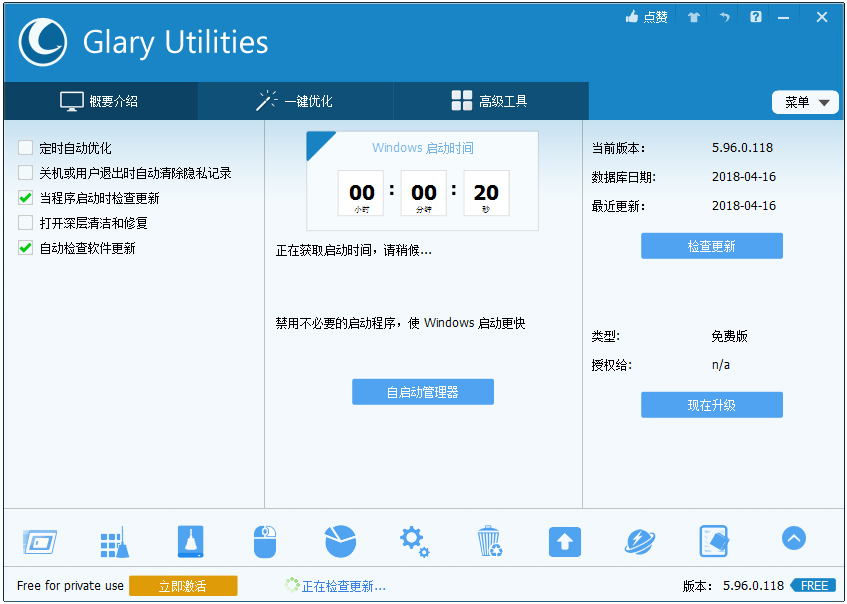847x604 pixels.
Task: Switch to the 一键优化 tab
Action: (295, 101)
